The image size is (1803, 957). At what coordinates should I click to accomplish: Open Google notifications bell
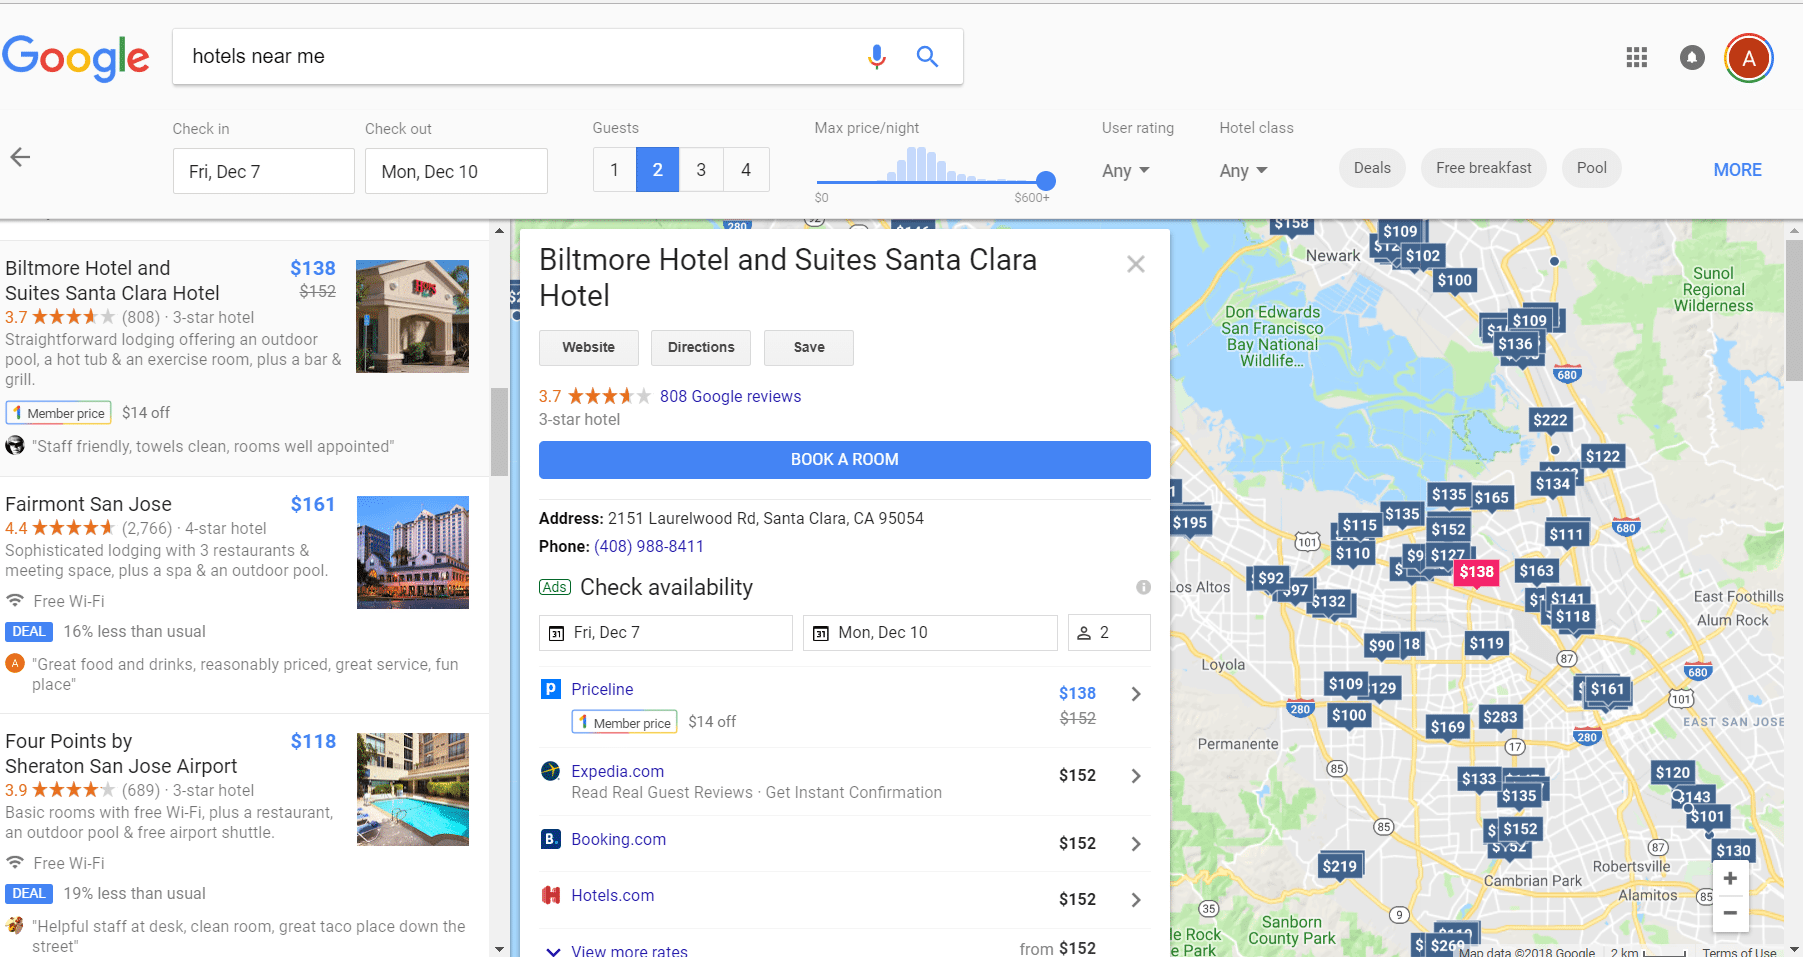[x=1692, y=57]
